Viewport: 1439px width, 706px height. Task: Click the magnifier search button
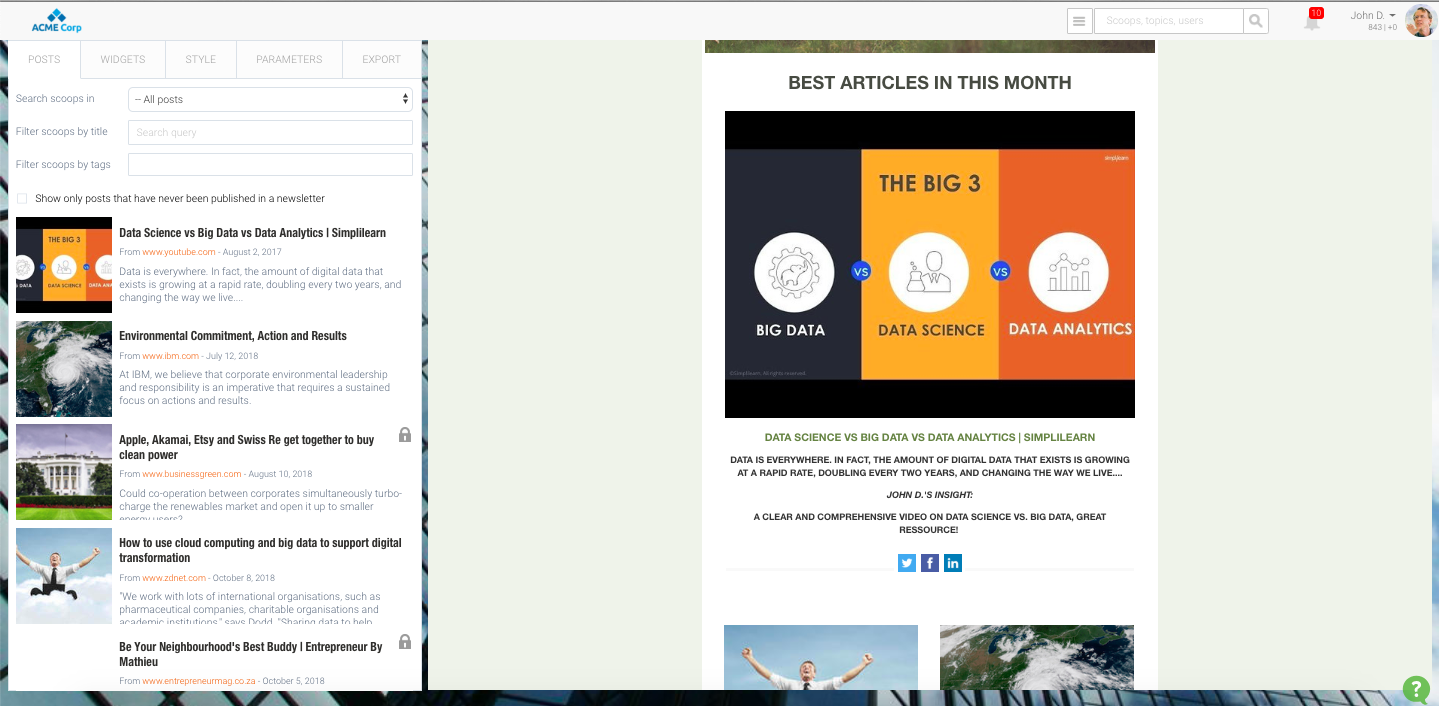pos(1256,20)
